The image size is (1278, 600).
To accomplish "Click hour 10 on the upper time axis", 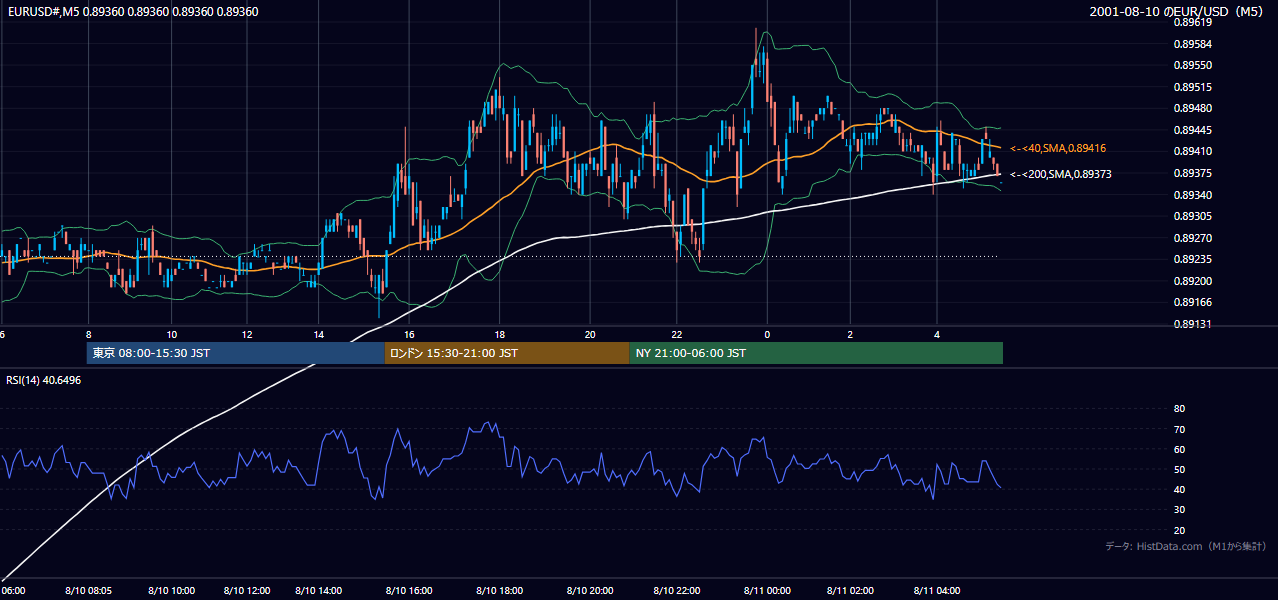I will coord(172,334).
